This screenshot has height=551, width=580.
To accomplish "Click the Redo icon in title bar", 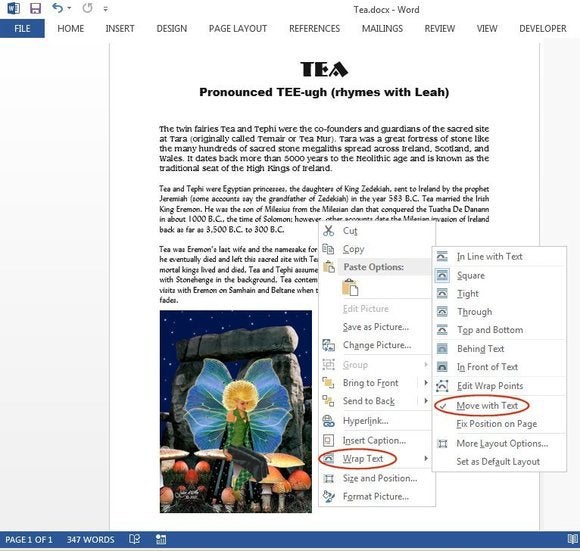I will point(87,8).
